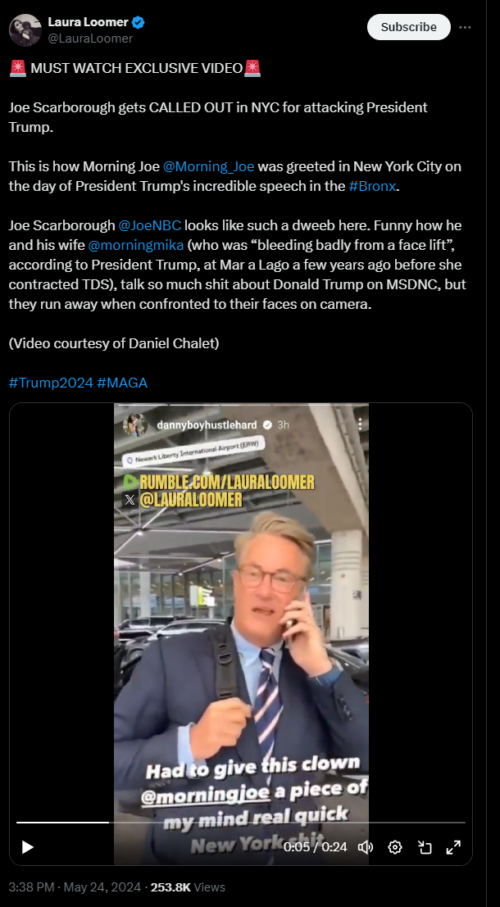Open the @morningmika mention
Viewport: 500px width, 907px height.
coord(136,245)
